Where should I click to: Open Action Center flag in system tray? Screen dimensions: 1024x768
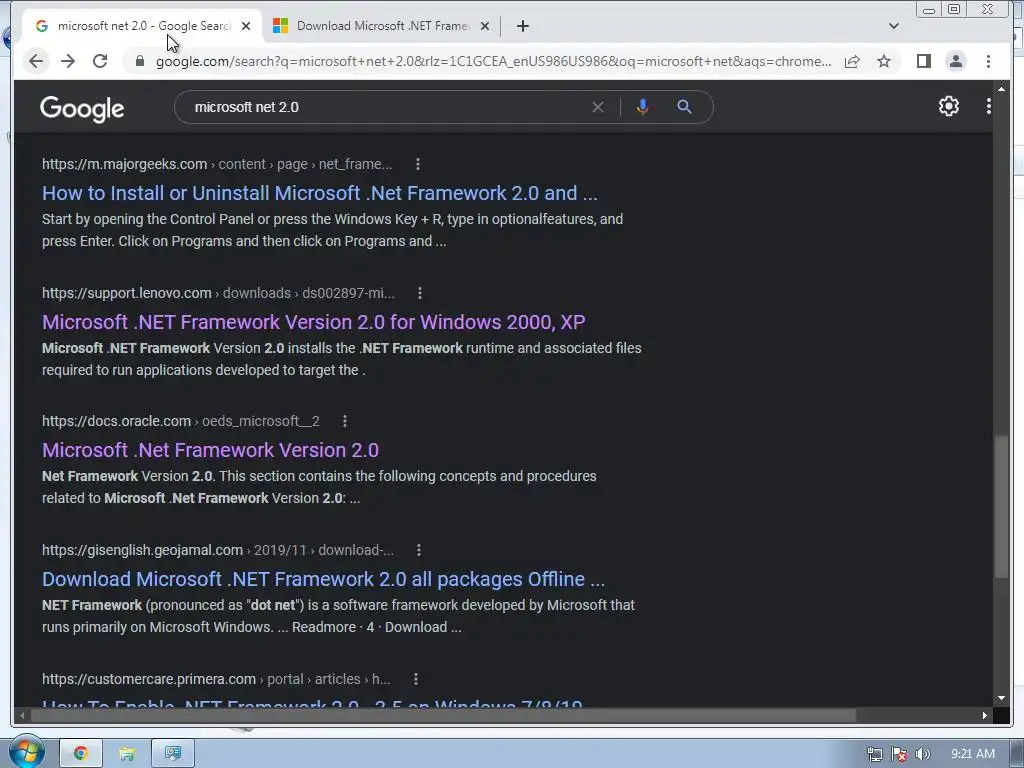pyautogui.click(x=899, y=754)
